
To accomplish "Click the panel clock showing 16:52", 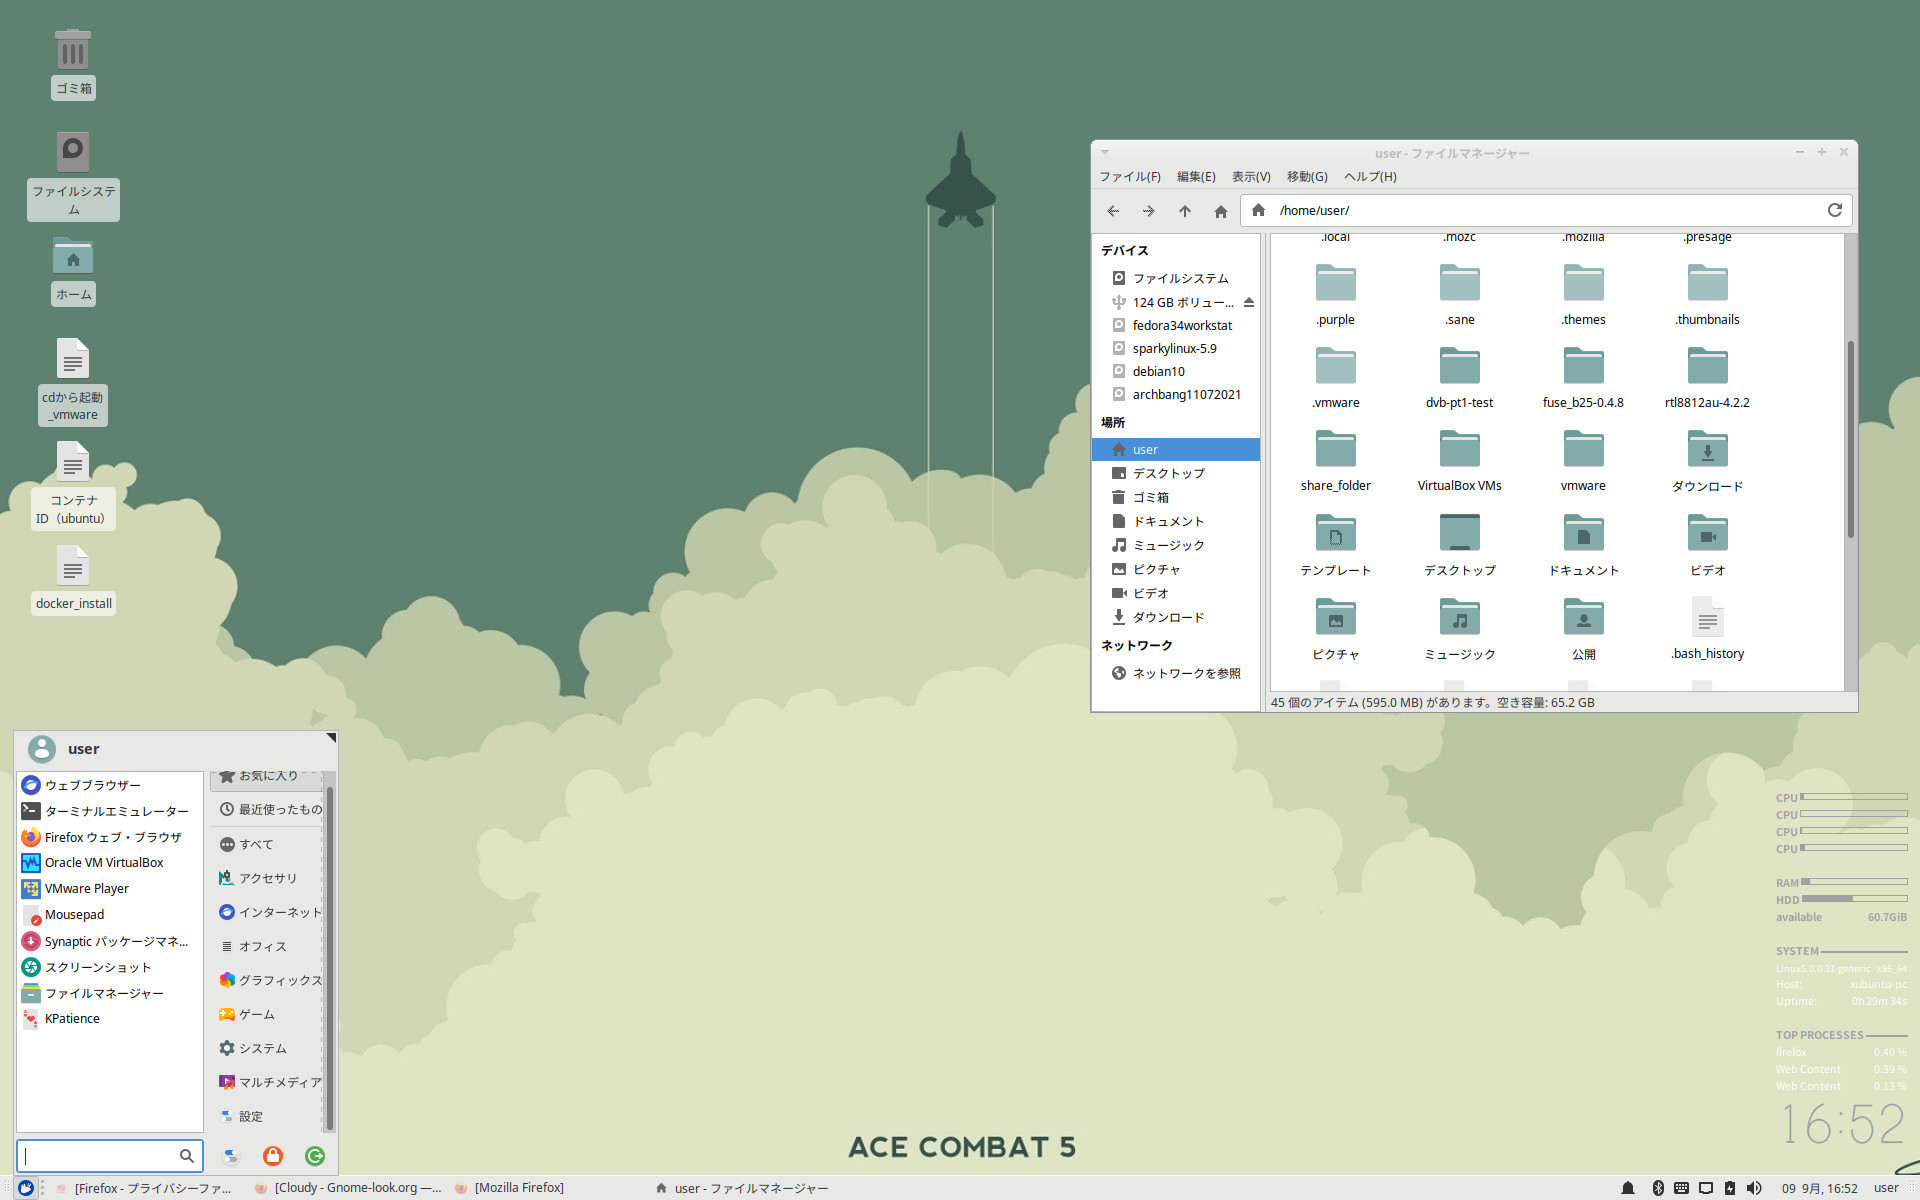I will [x=1819, y=1188].
